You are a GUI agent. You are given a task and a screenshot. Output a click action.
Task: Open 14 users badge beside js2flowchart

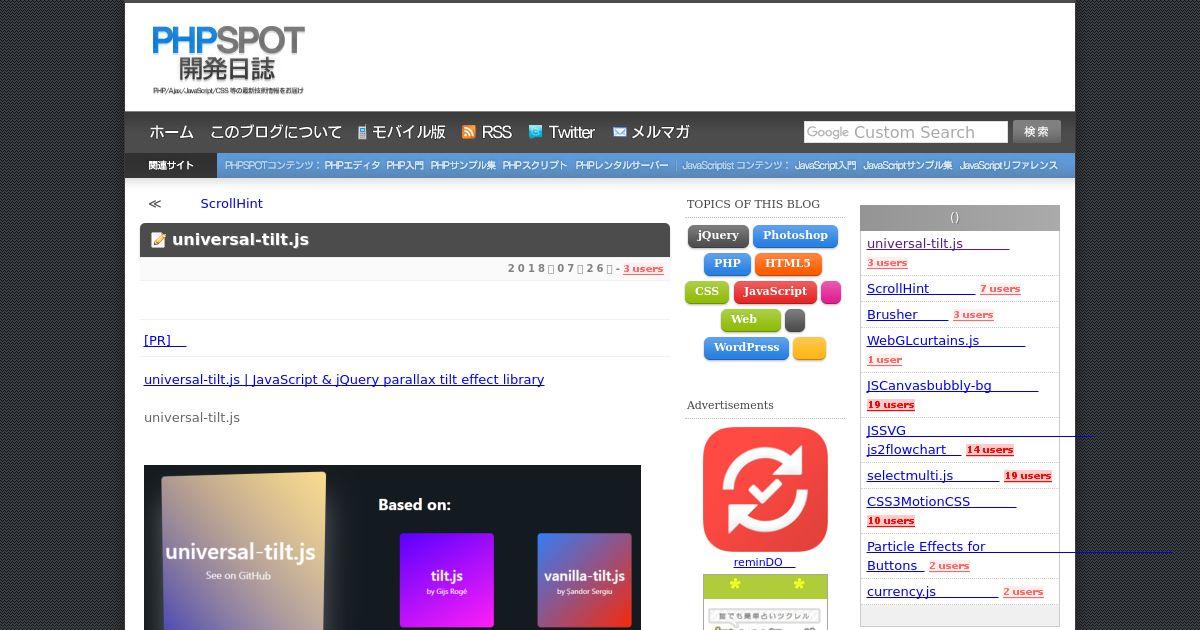(x=990, y=450)
